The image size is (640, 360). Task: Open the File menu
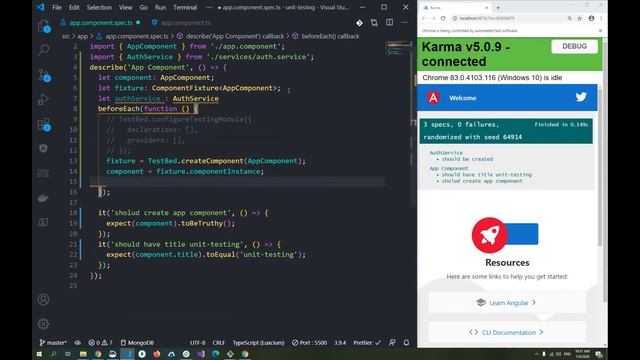57,7
